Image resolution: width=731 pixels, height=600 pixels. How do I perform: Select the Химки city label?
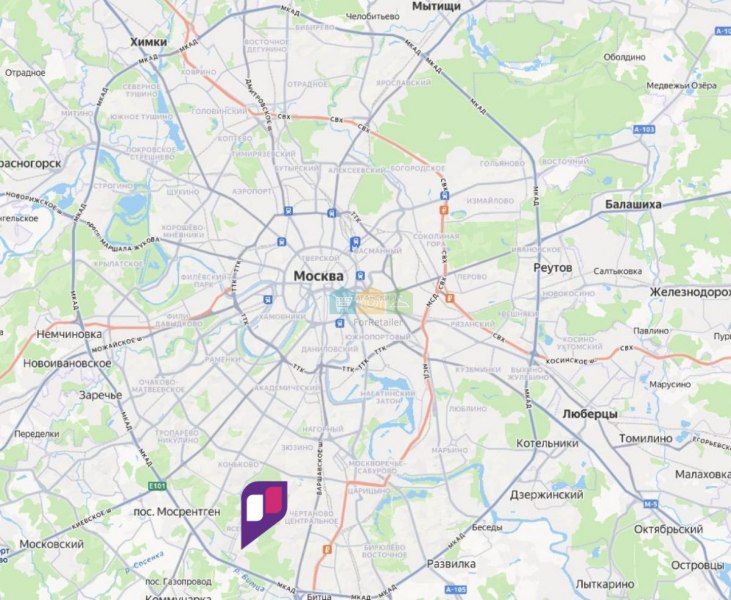(148, 42)
